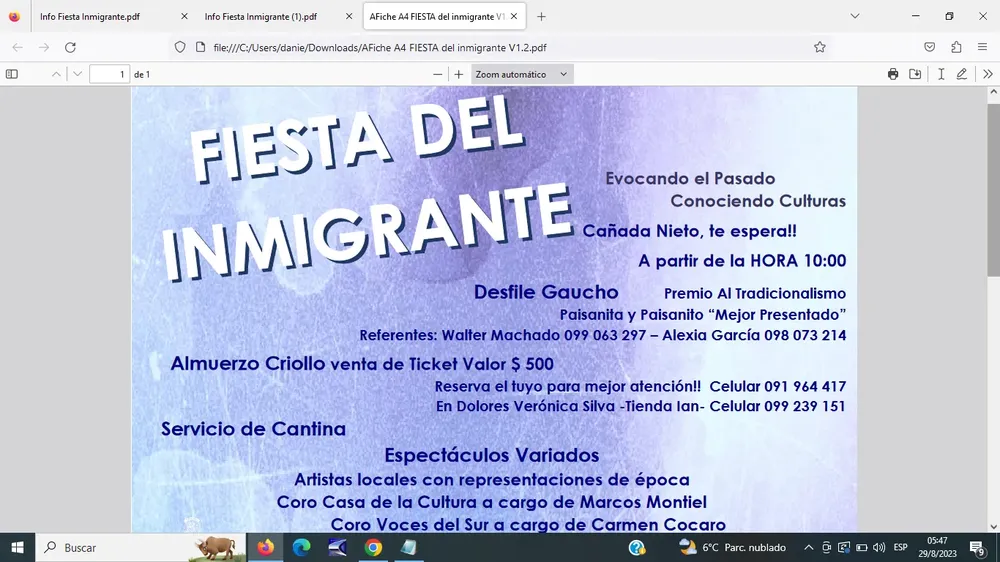The width and height of the screenshot is (1000, 562).
Task: Open the Firefox application menu
Action: tap(982, 47)
